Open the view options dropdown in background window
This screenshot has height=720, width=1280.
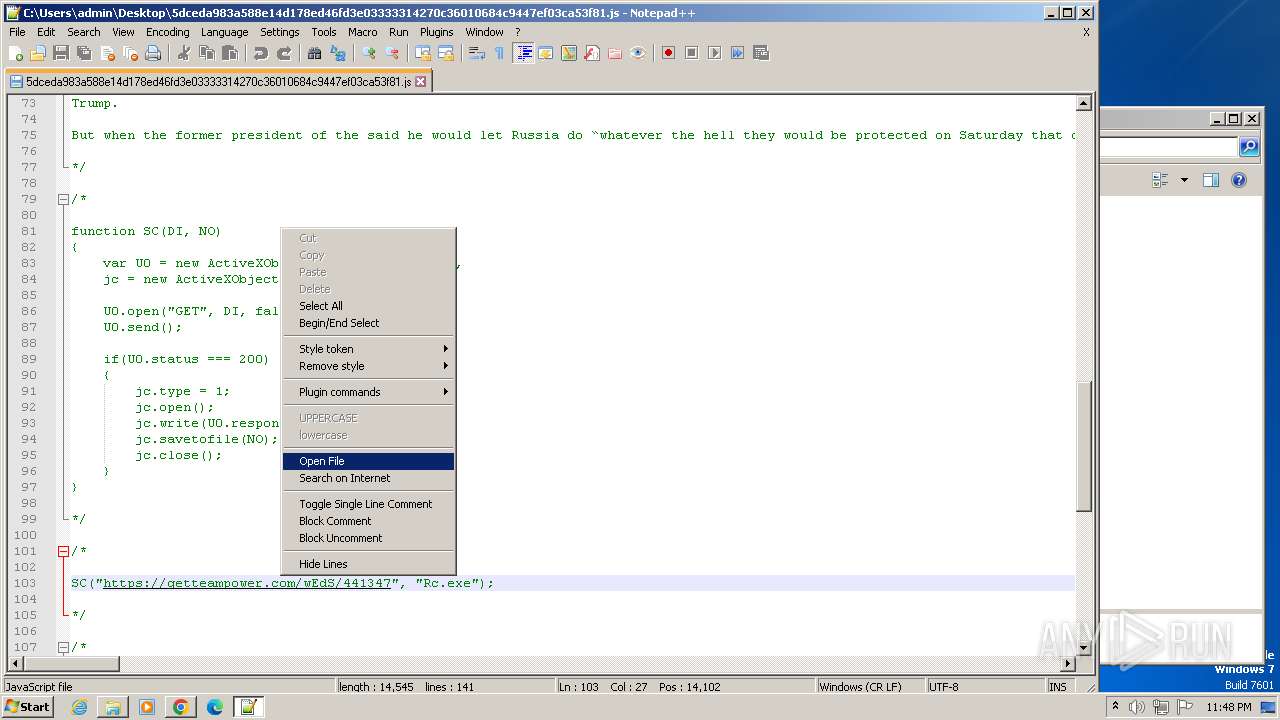click(x=1185, y=180)
